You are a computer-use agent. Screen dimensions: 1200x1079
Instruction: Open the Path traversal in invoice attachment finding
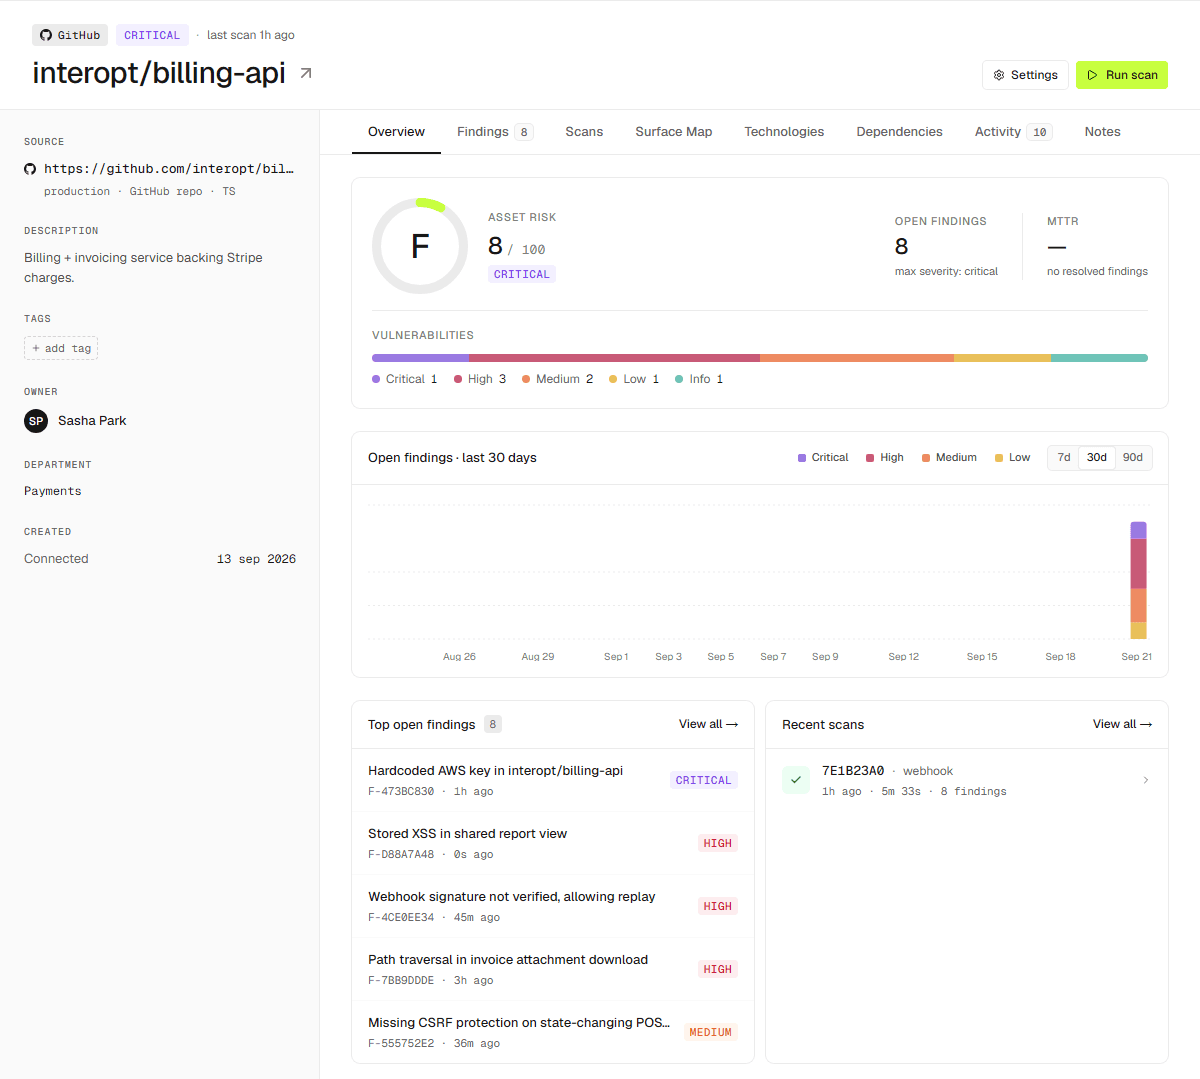click(553, 969)
